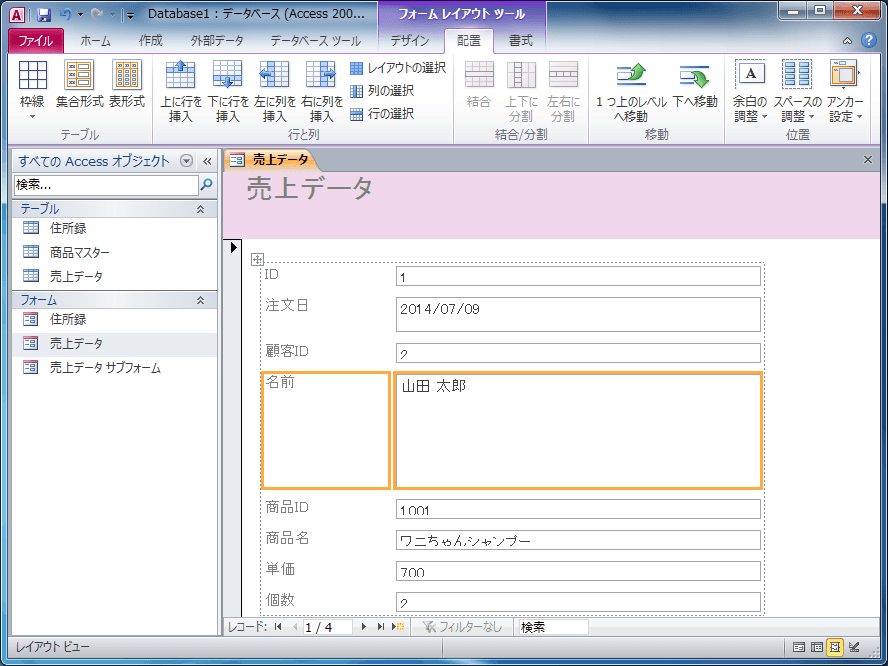This screenshot has height=666, width=888.
Task: Go to next record button
Action: click(364, 627)
